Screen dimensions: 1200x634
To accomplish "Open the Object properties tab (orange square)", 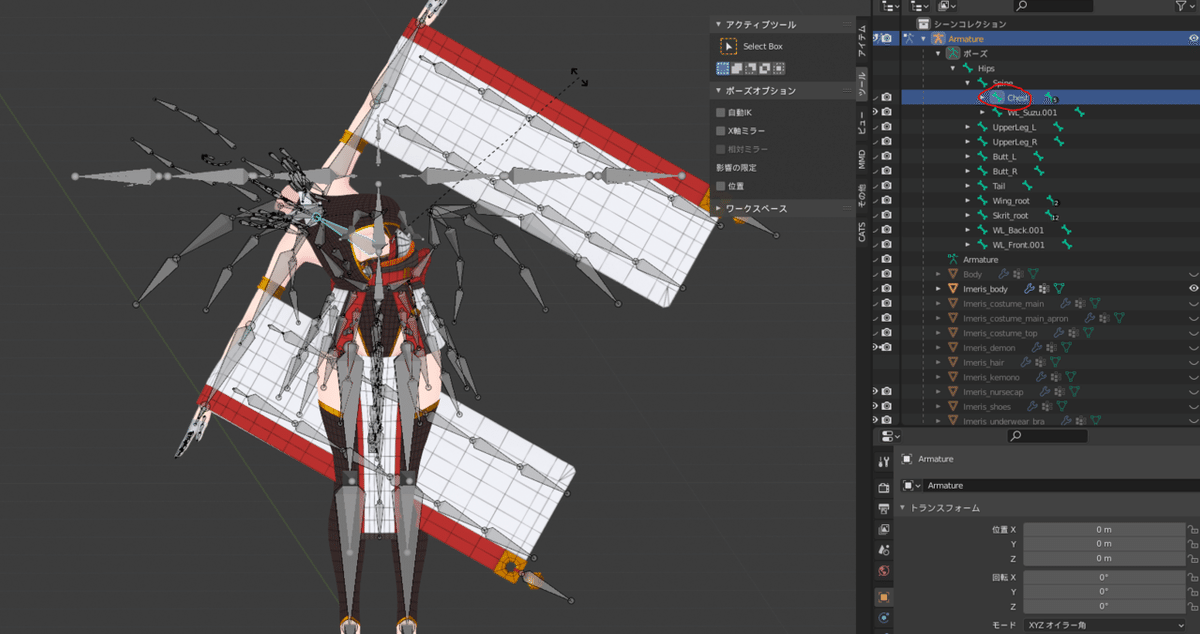I will (x=883, y=597).
